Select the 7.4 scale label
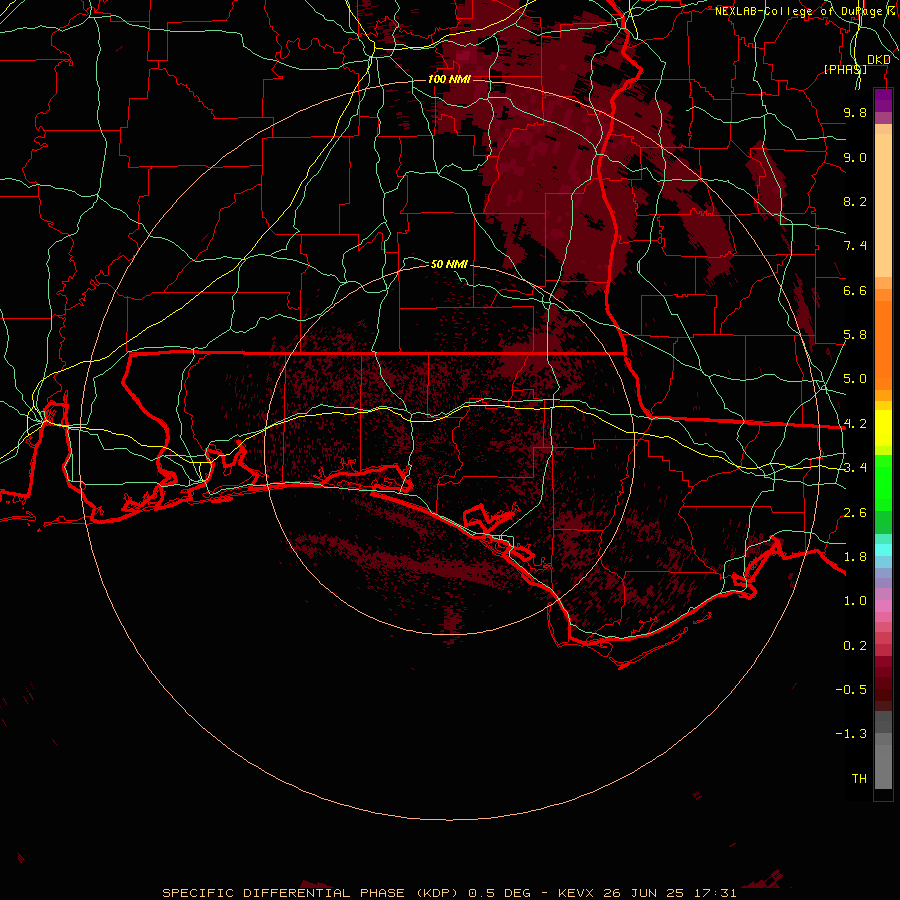Viewport: 900px width, 900px height. tap(855, 246)
